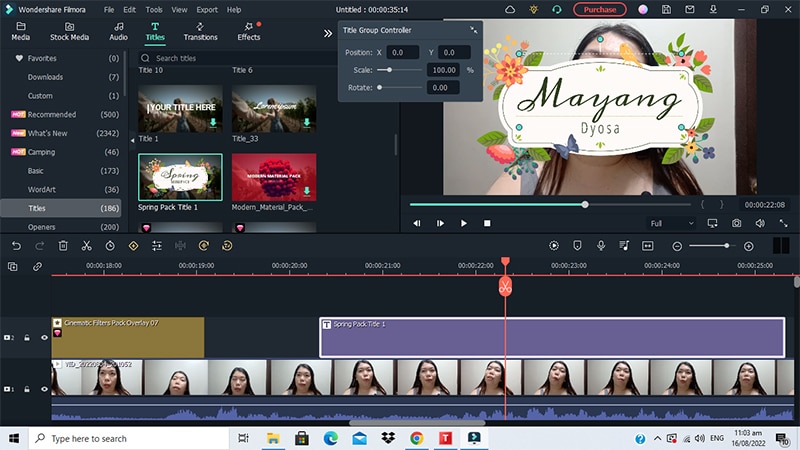The width and height of the screenshot is (800, 450).
Task: Switch to the Media tab
Action: pos(20,32)
